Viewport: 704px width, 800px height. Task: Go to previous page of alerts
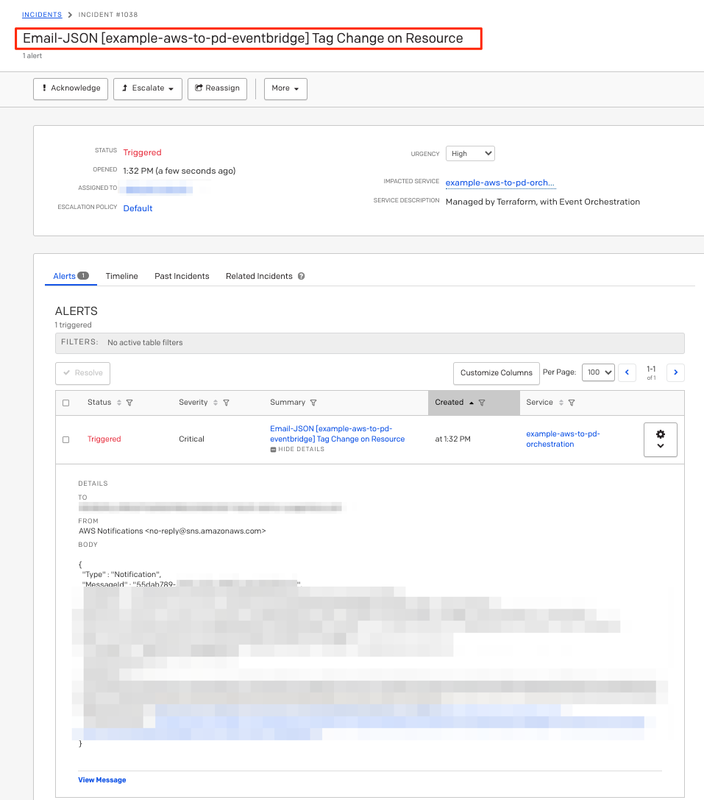tap(627, 372)
